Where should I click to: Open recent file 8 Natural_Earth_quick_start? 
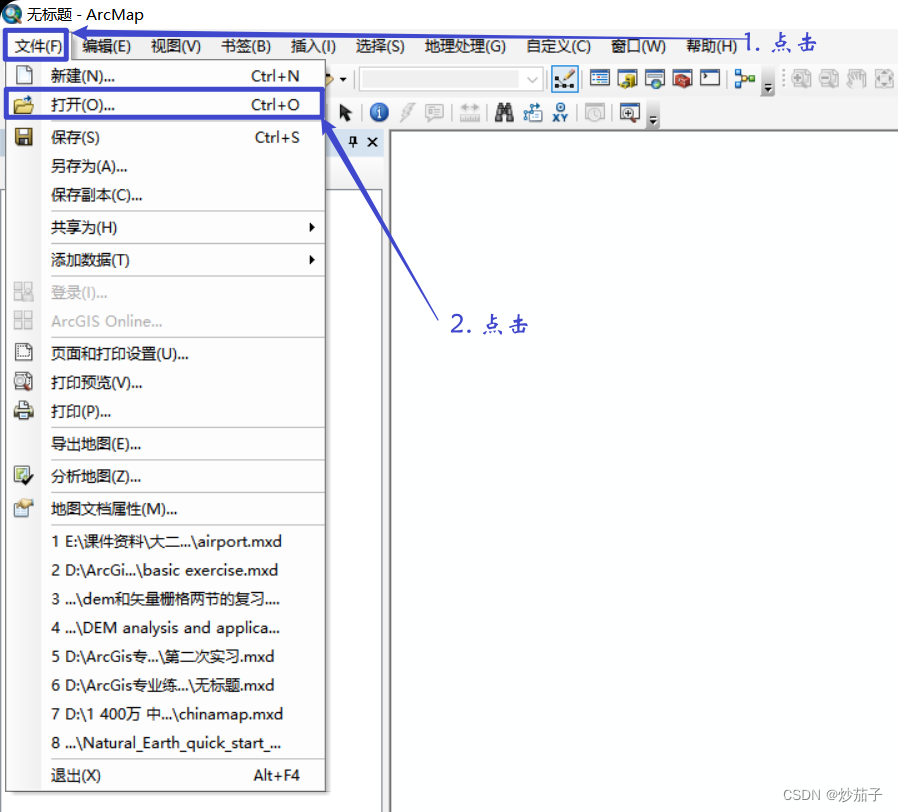click(165, 743)
